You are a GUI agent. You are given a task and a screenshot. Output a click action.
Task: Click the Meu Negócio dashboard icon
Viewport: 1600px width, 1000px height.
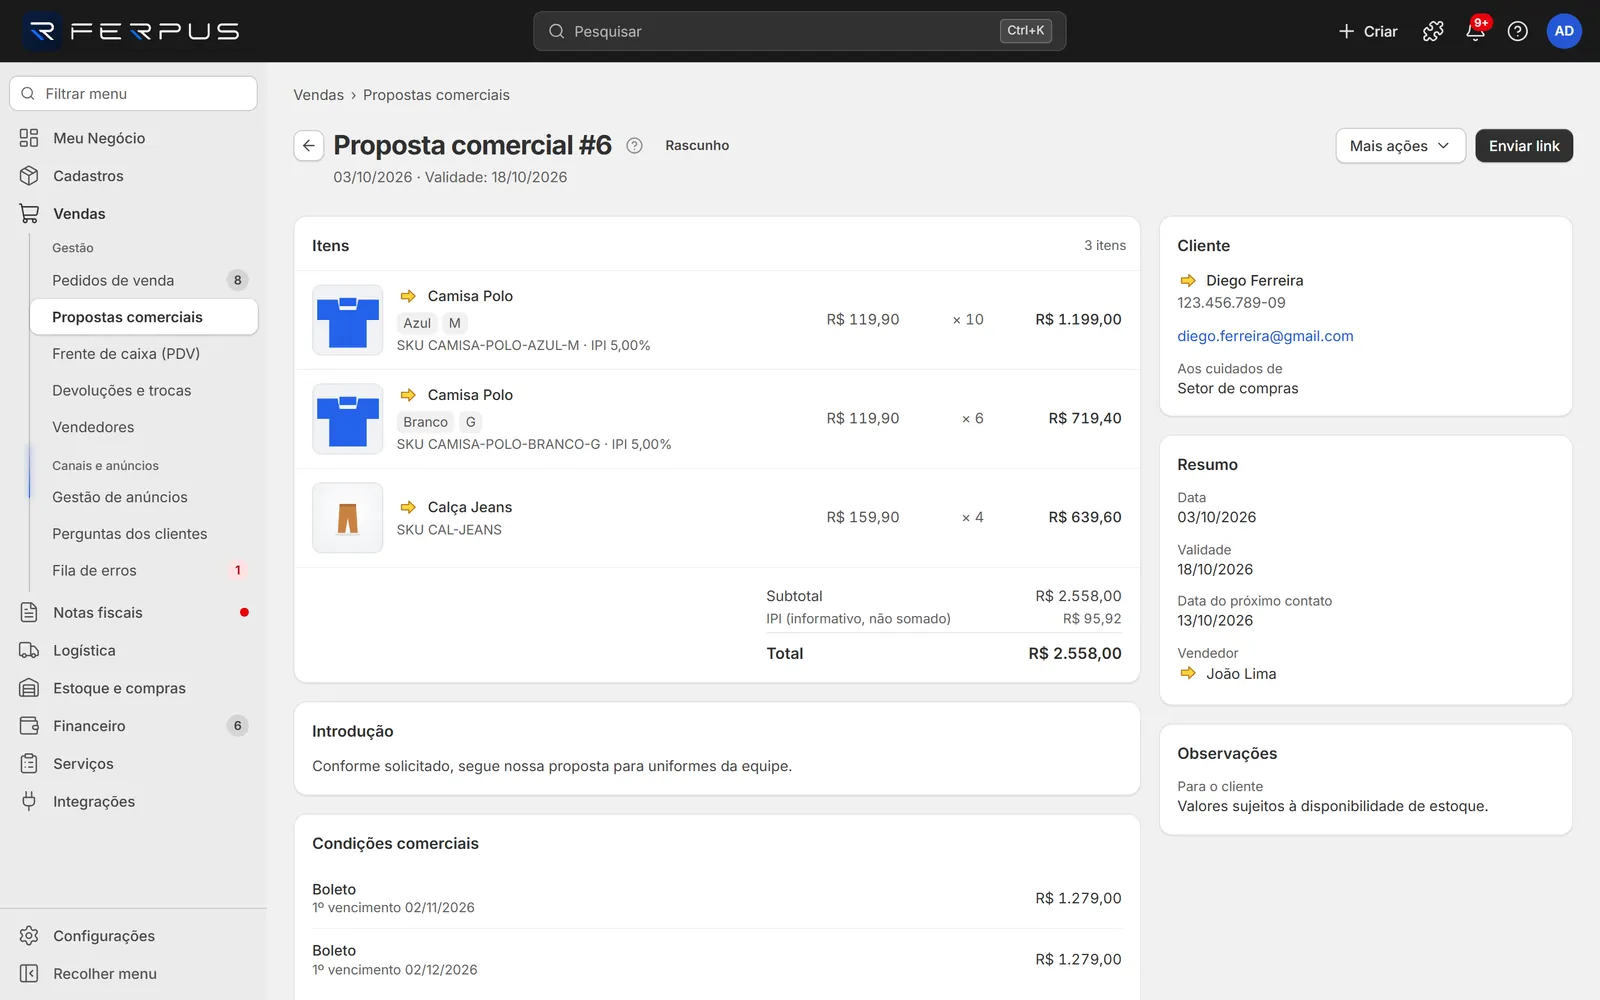[29, 138]
